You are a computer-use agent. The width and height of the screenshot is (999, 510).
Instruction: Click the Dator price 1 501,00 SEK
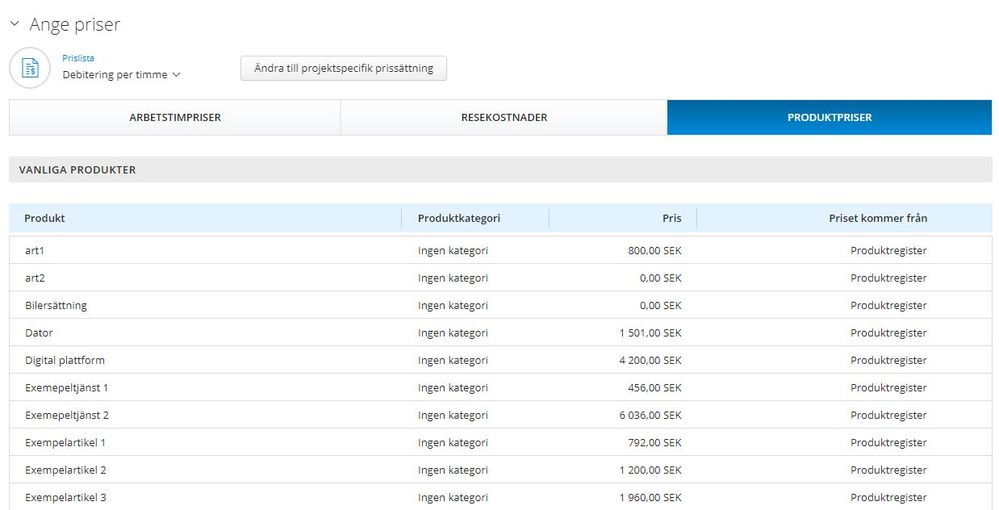coord(650,333)
